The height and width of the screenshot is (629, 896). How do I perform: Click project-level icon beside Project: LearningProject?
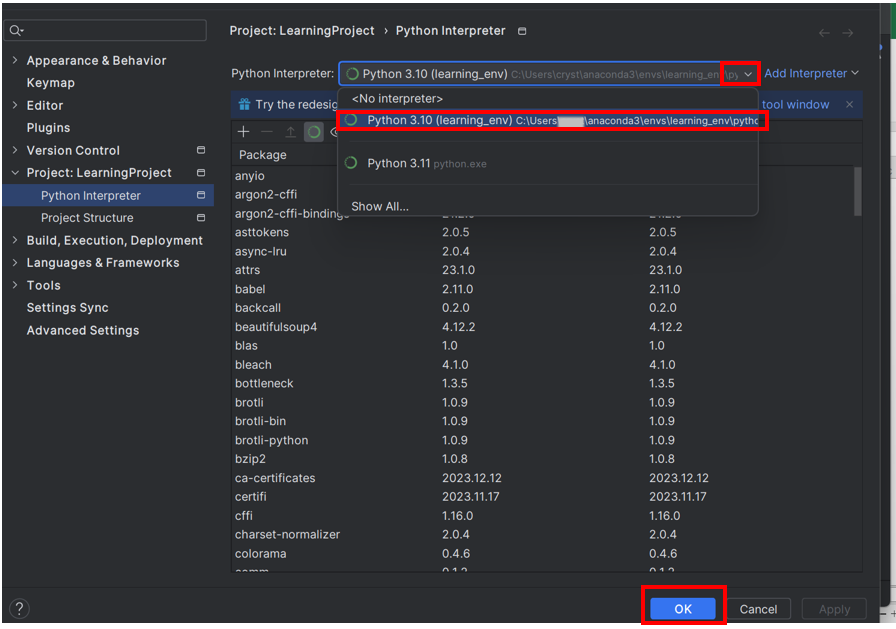201,173
